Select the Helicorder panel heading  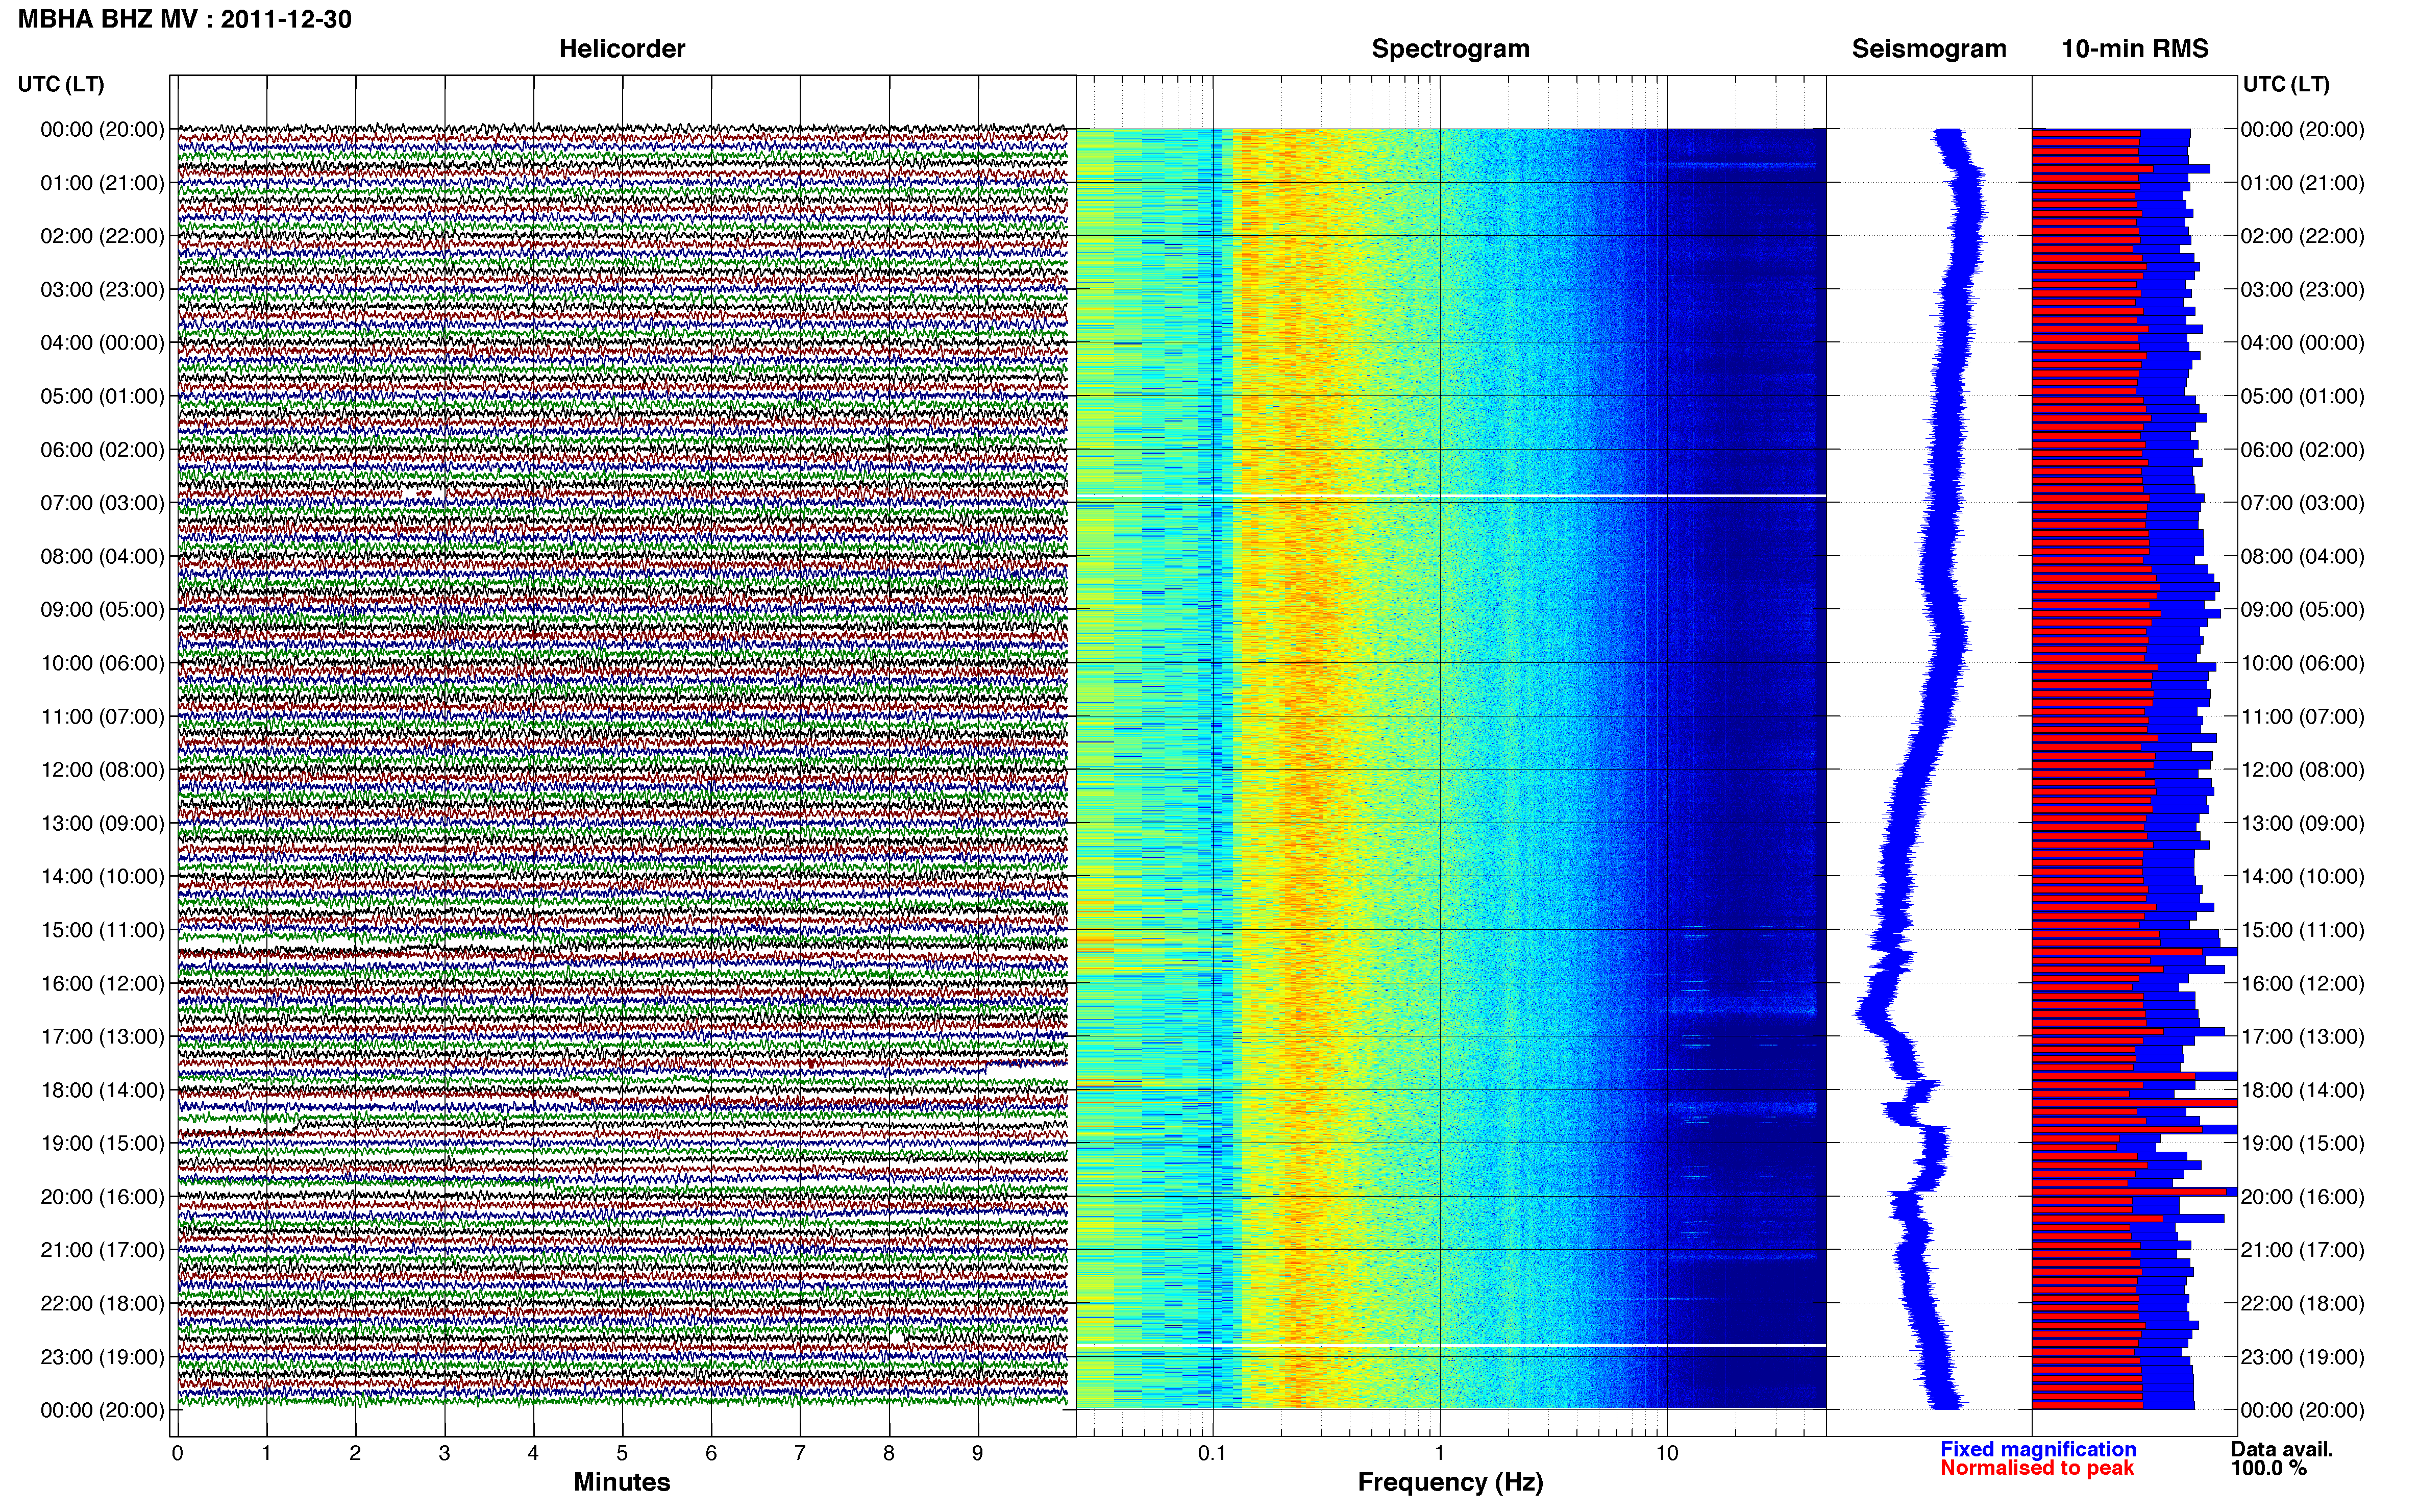(x=622, y=49)
